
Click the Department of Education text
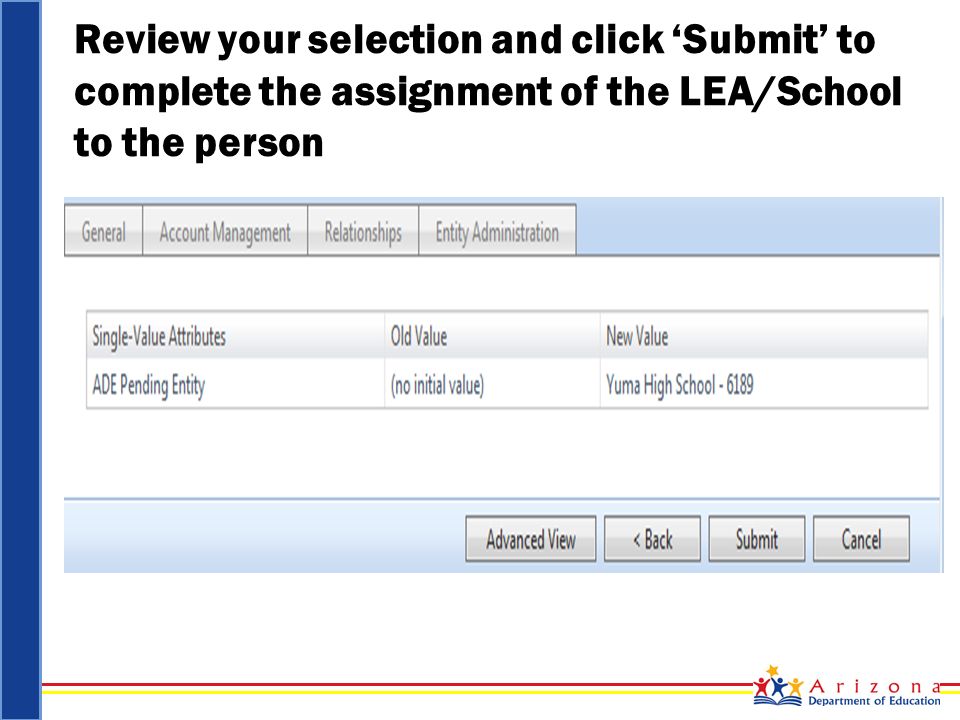point(874,701)
